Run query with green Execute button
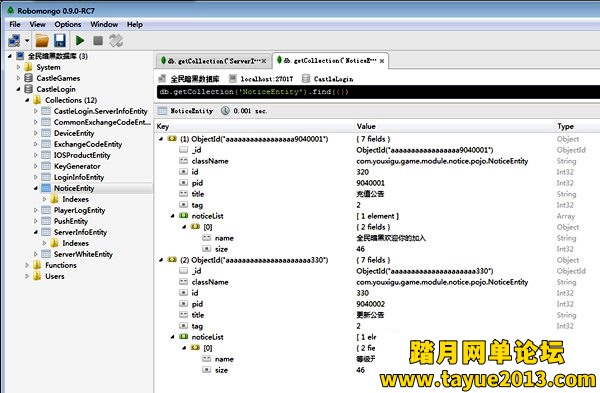600x393 pixels. tap(80, 40)
